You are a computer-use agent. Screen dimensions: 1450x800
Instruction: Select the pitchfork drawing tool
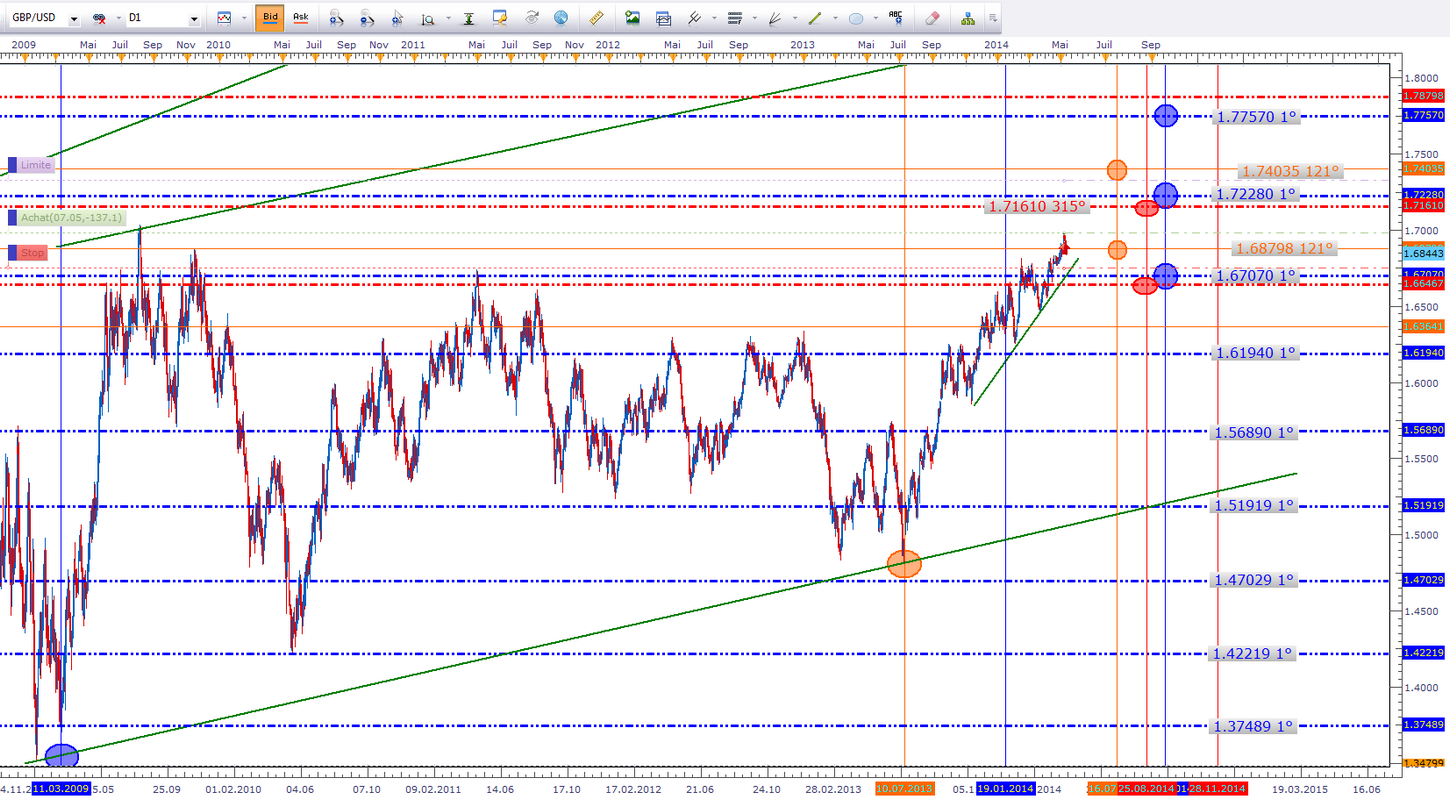click(693, 18)
